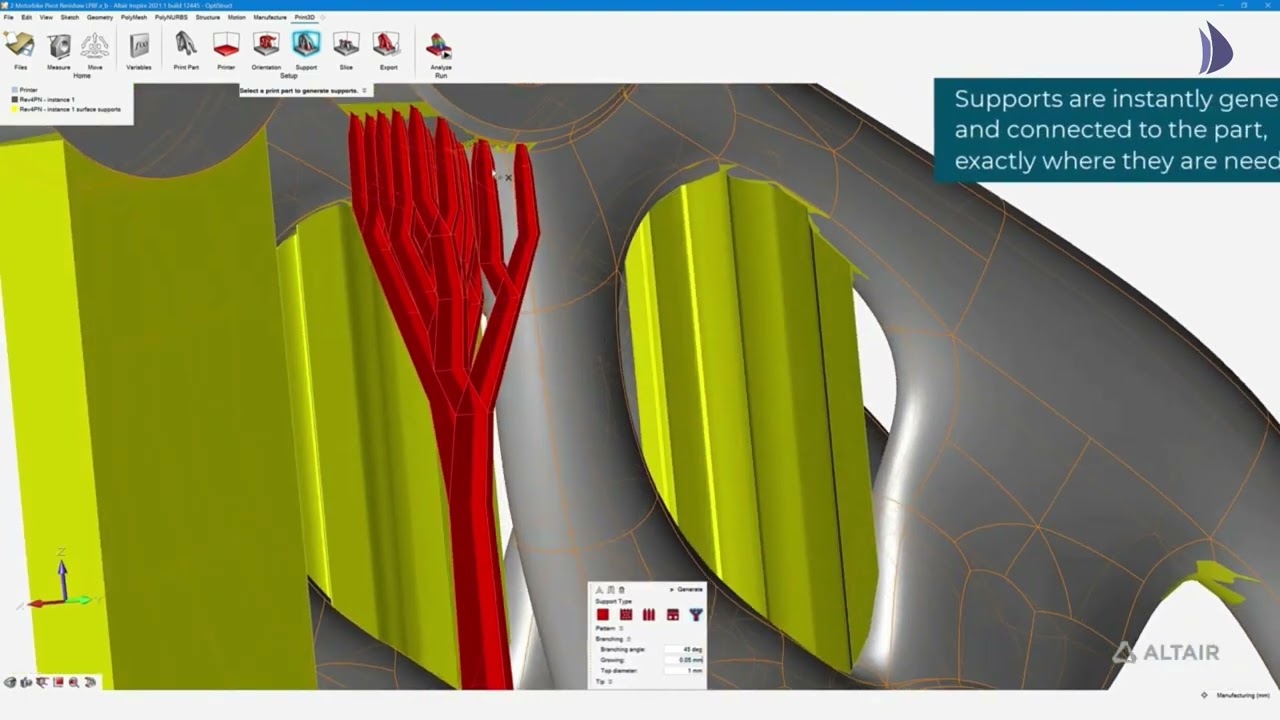Click the units icon beside Manufacturing (mm)
The image size is (1280, 720).
tap(1204, 695)
